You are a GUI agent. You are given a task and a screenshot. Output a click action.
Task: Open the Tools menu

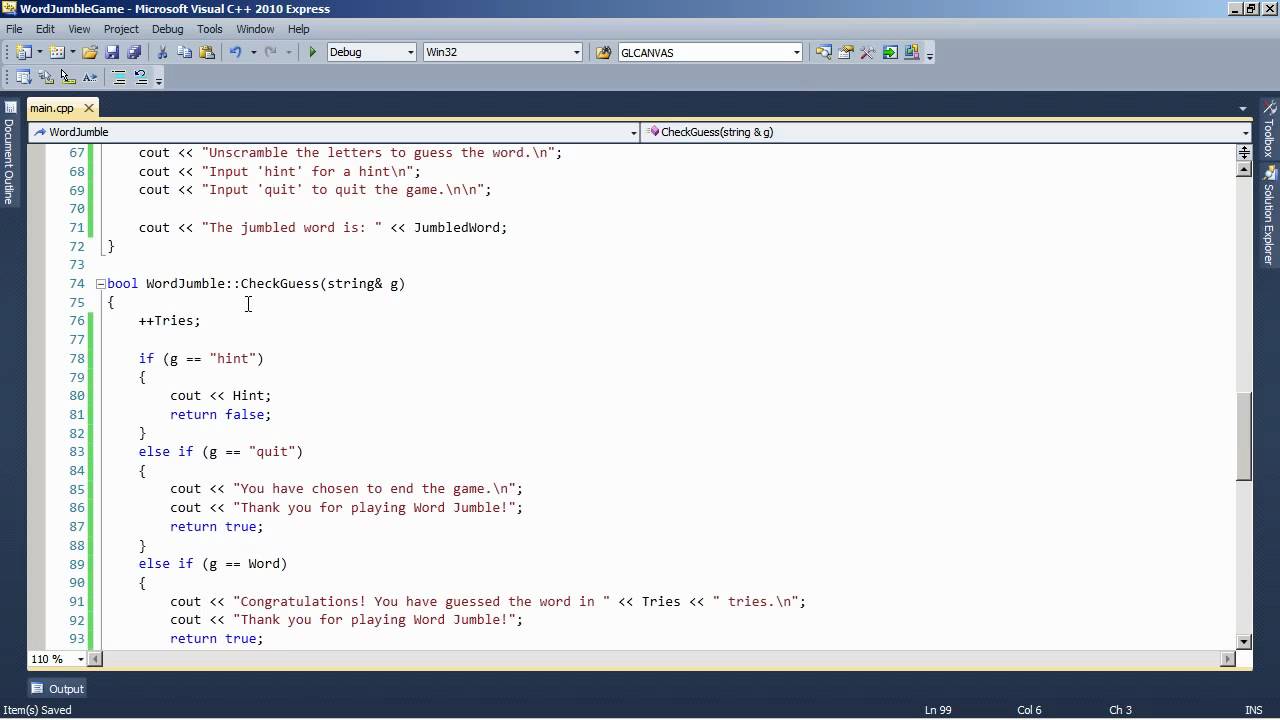[x=210, y=29]
